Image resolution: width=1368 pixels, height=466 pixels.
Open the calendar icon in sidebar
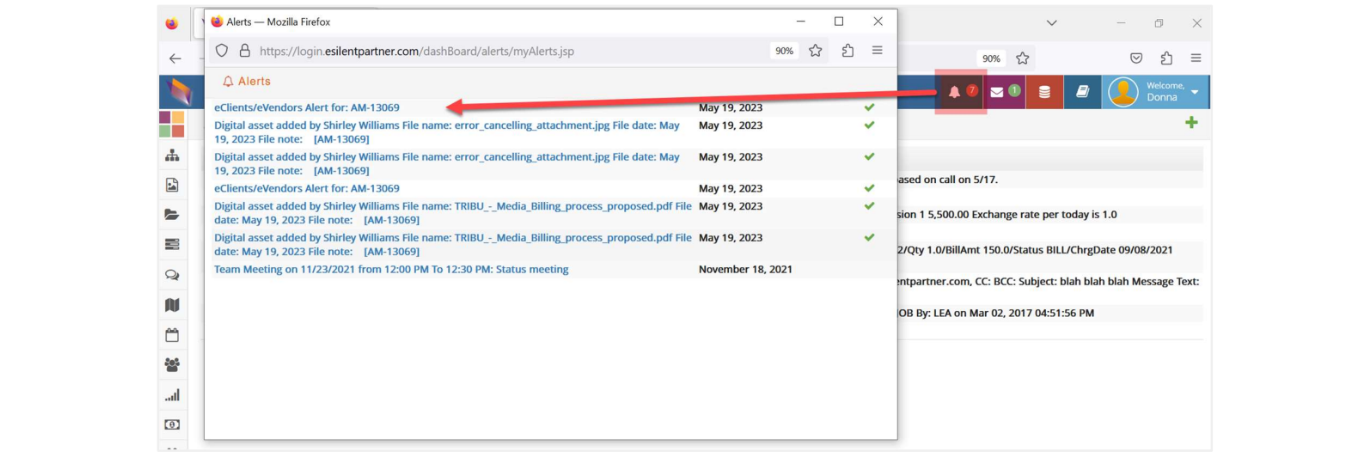pyautogui.click(x=172, y=335)
